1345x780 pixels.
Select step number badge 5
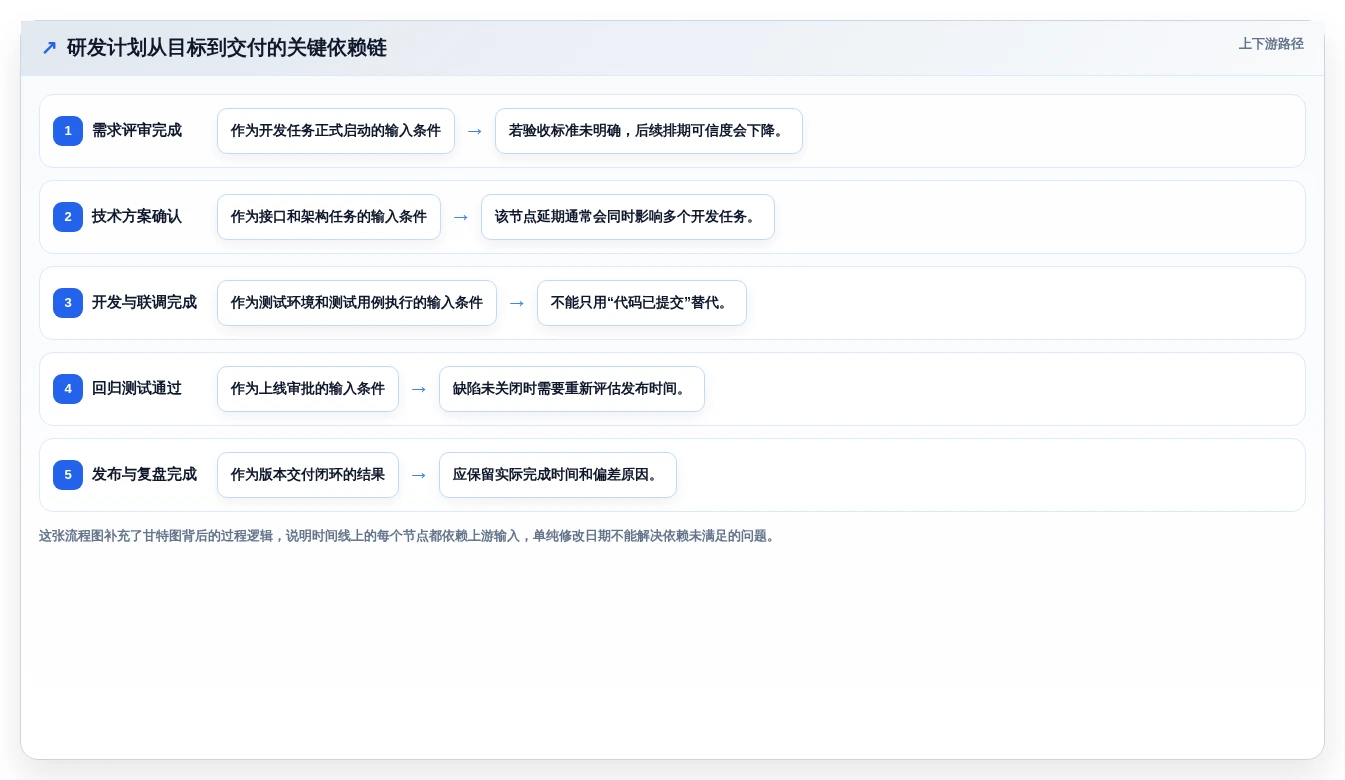click(x=68, y=475)
